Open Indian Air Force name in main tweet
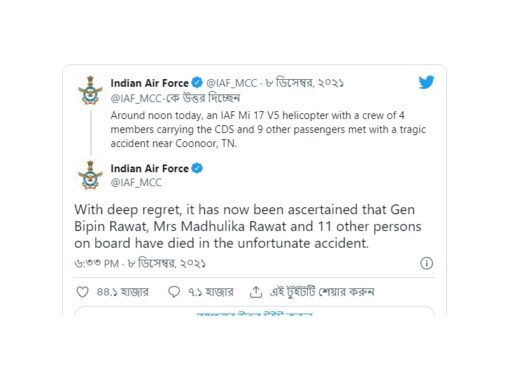This screenshot has width=531, height=371. coord(149,168)
